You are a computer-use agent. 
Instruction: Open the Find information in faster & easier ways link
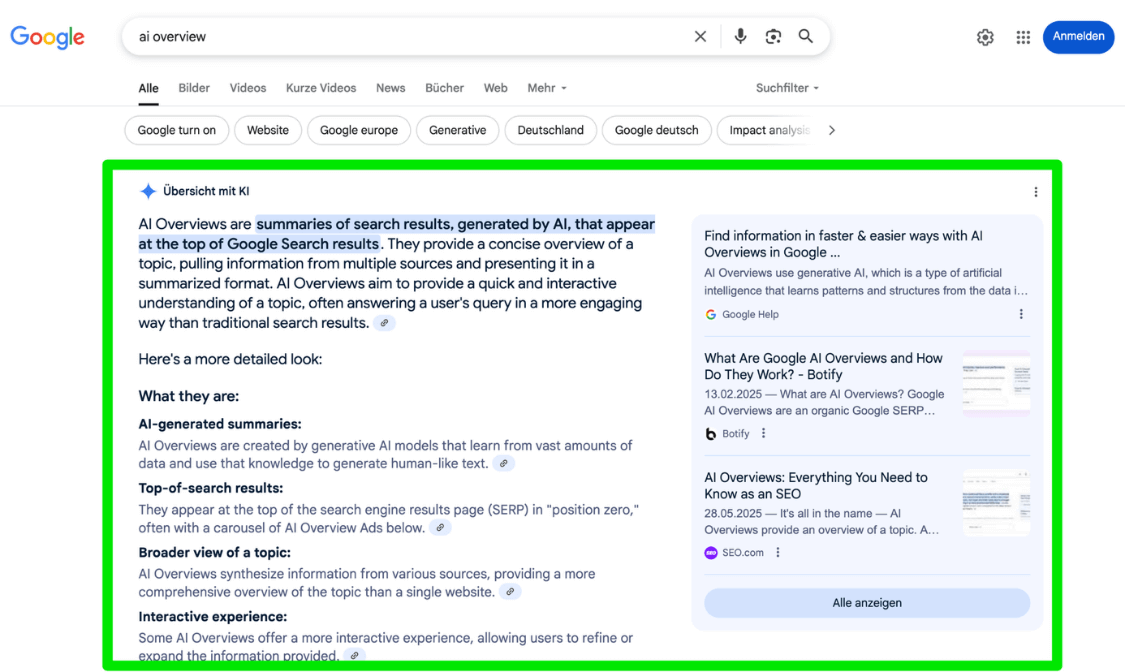[843, 244]
